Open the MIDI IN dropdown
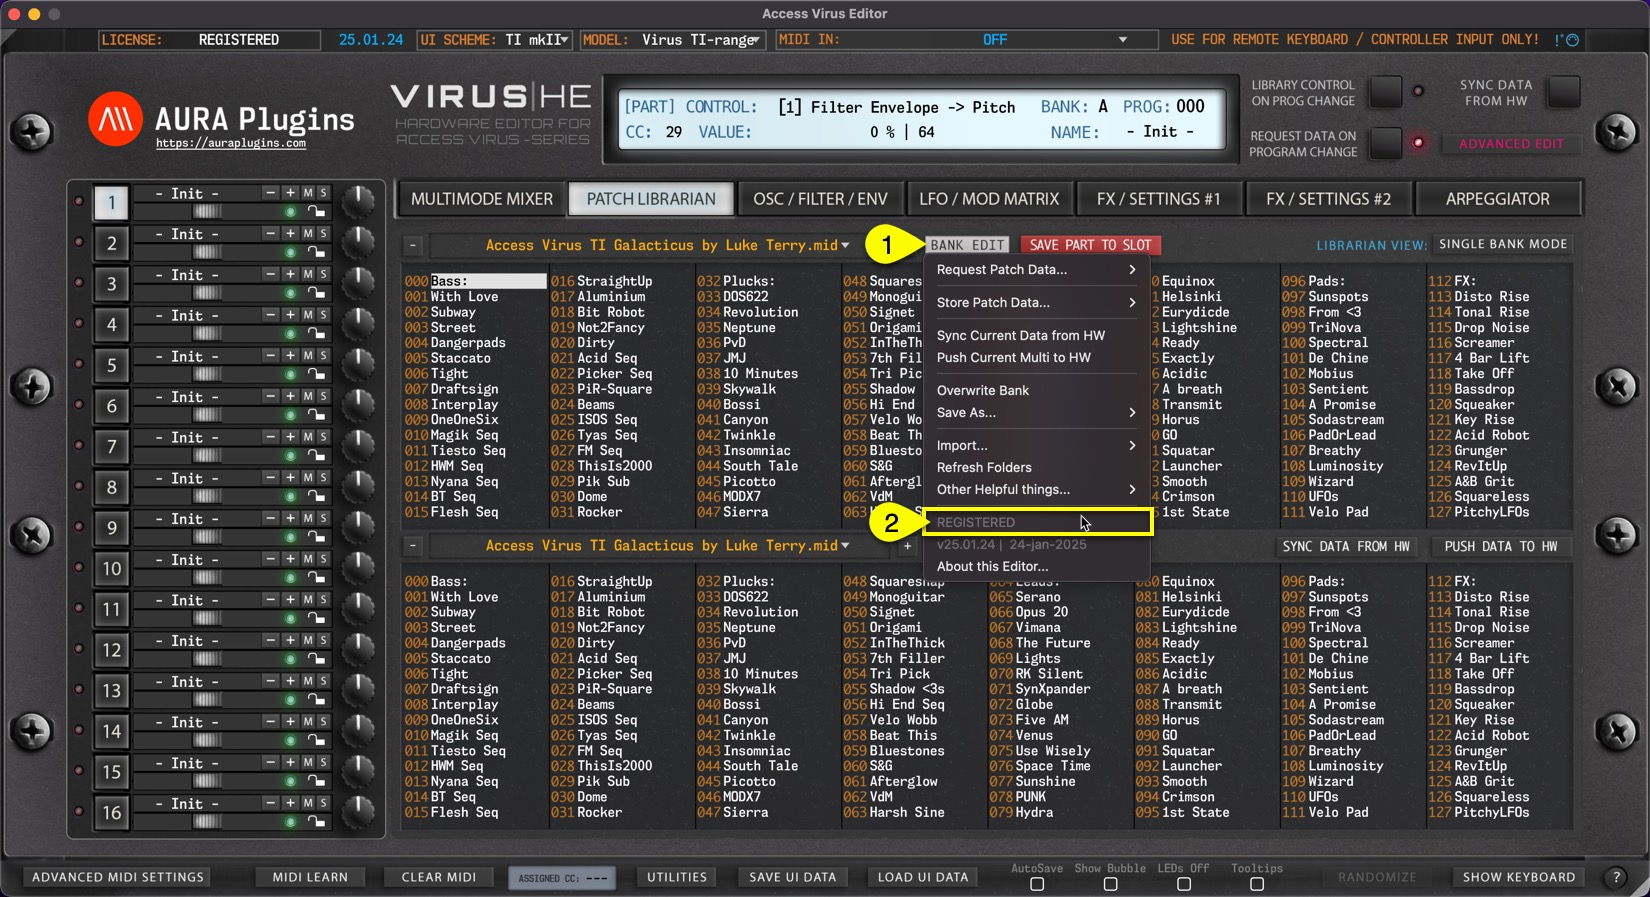The height and width of the screenshot is (897, 1650). (1122, 40)
